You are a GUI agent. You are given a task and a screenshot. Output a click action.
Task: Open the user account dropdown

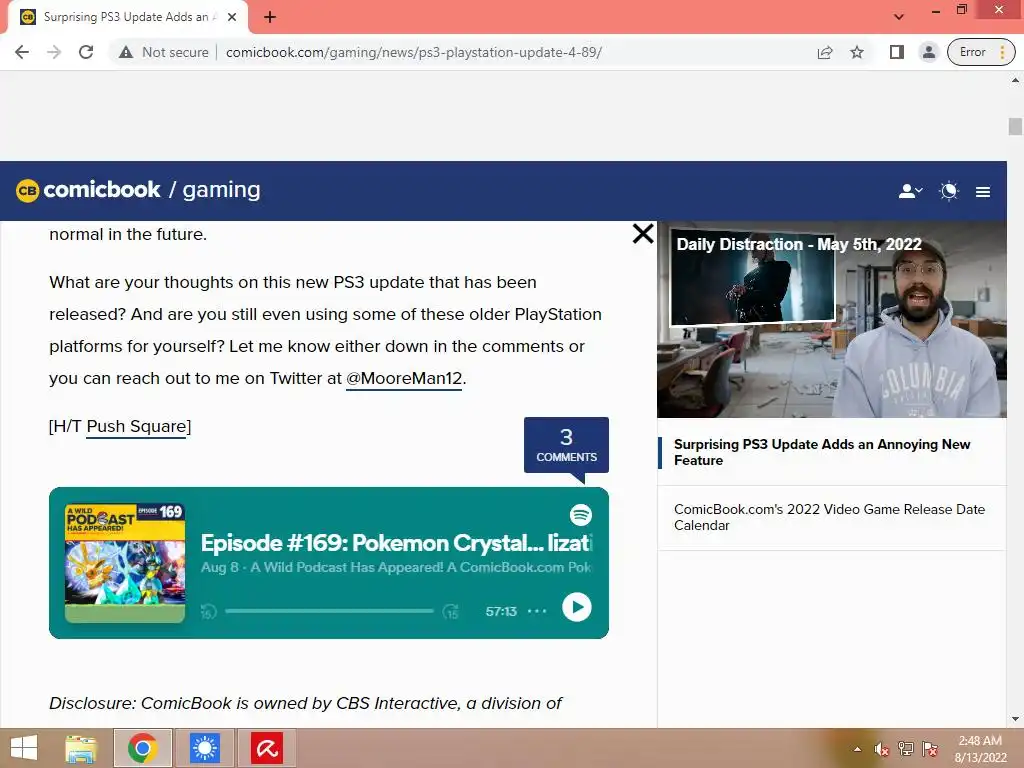910,191
